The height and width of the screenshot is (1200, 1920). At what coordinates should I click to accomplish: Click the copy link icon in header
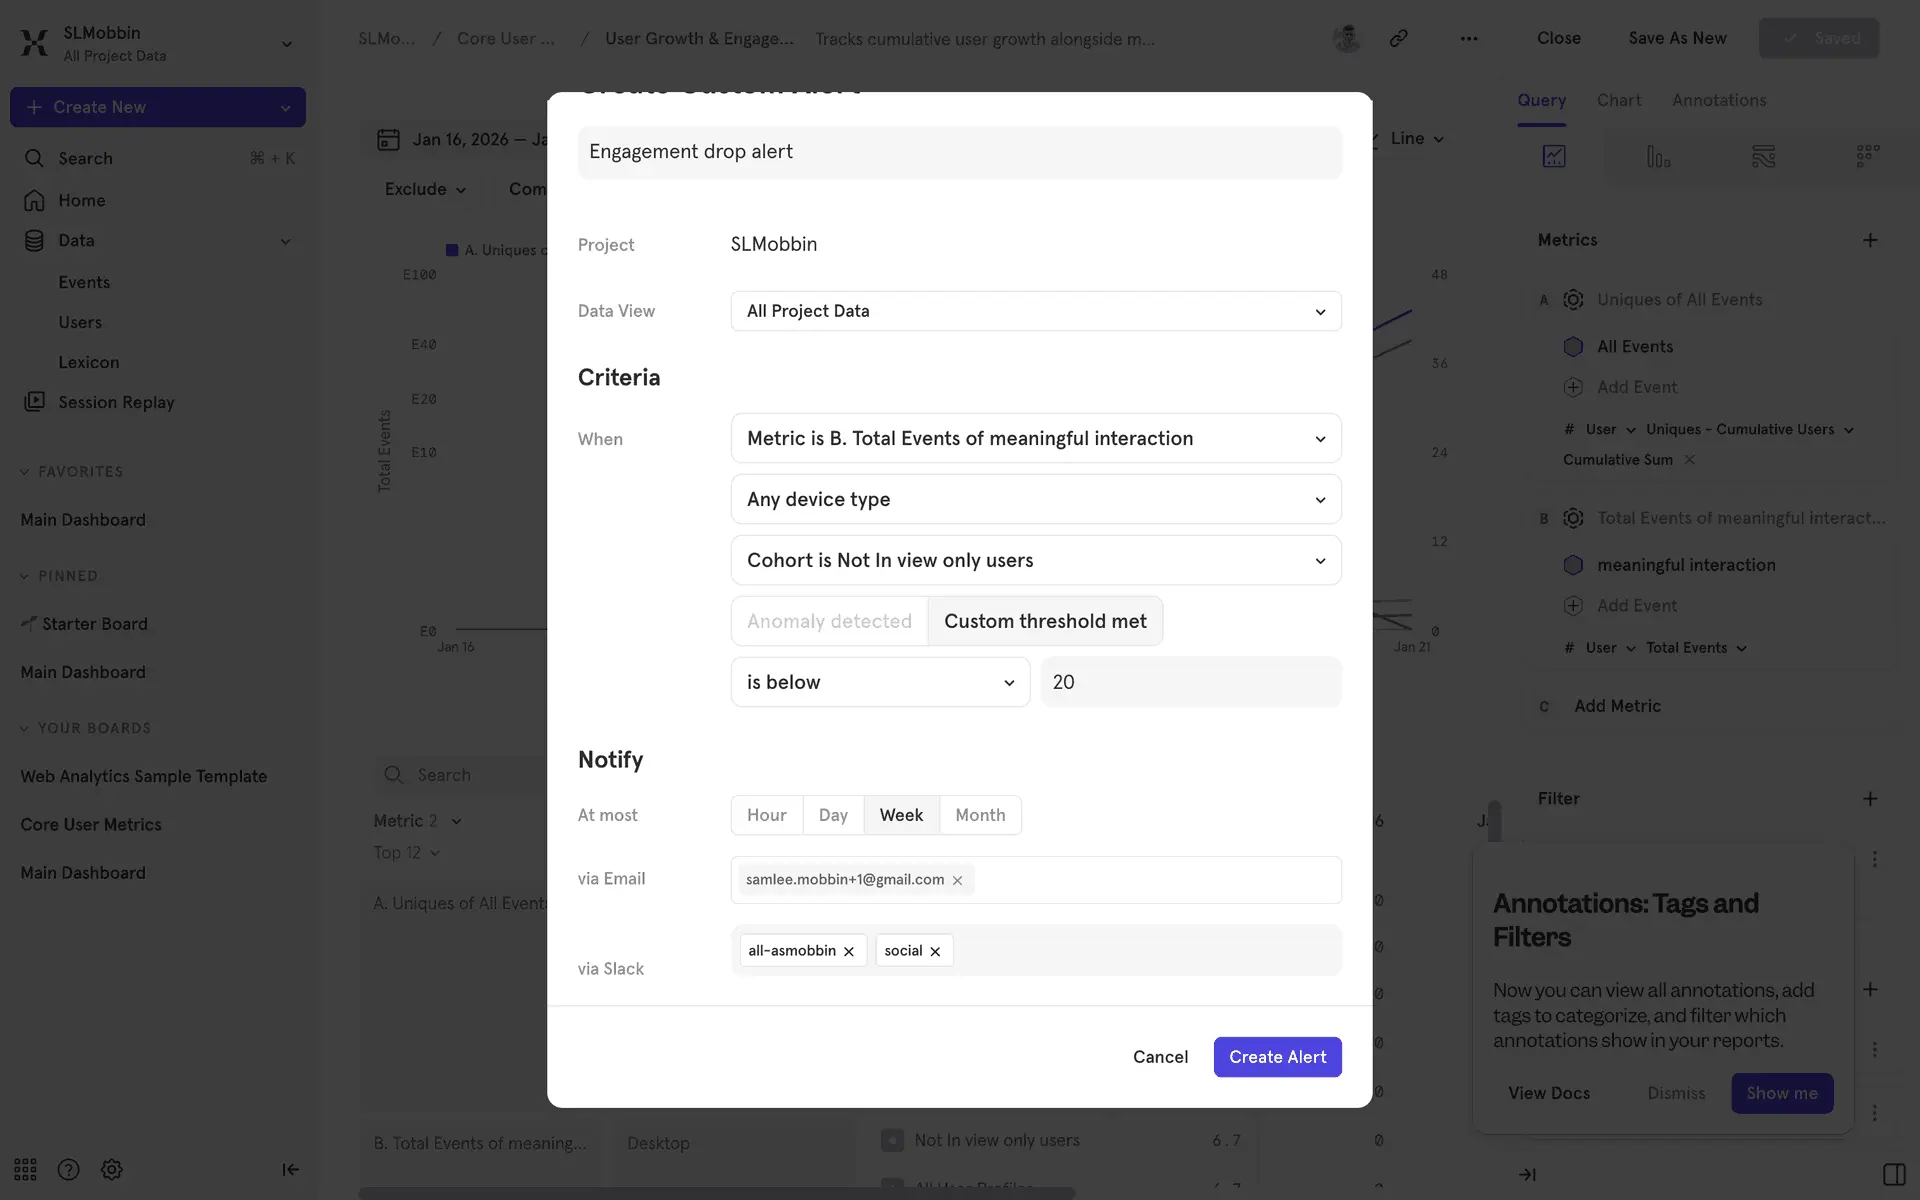pyautogui.click(x=1398, y=38)
